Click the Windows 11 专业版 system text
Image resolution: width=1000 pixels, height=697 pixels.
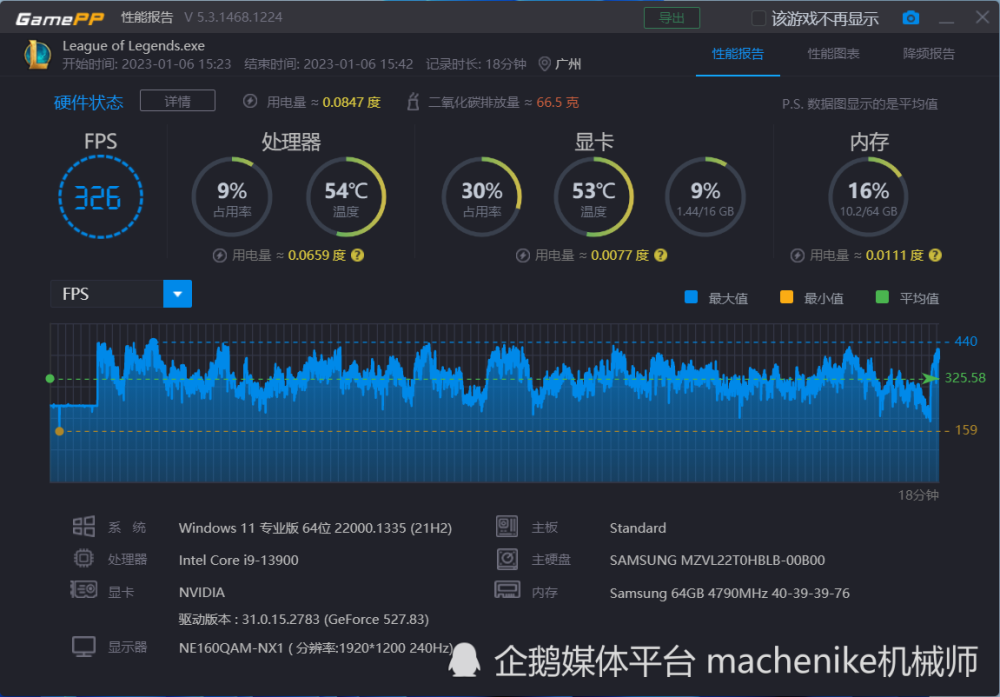pos(315,528)
